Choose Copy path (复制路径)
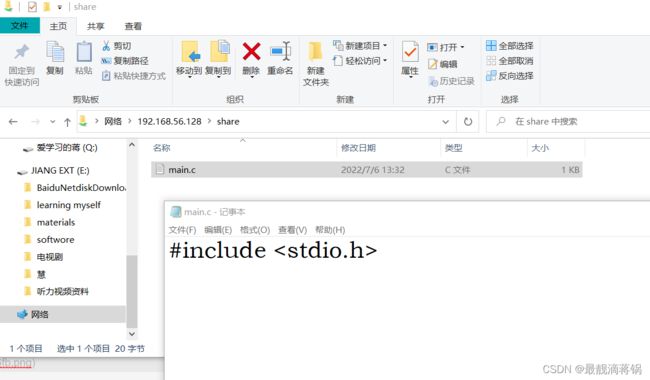Viewport: 650px width, 380px height. point(125,61)
